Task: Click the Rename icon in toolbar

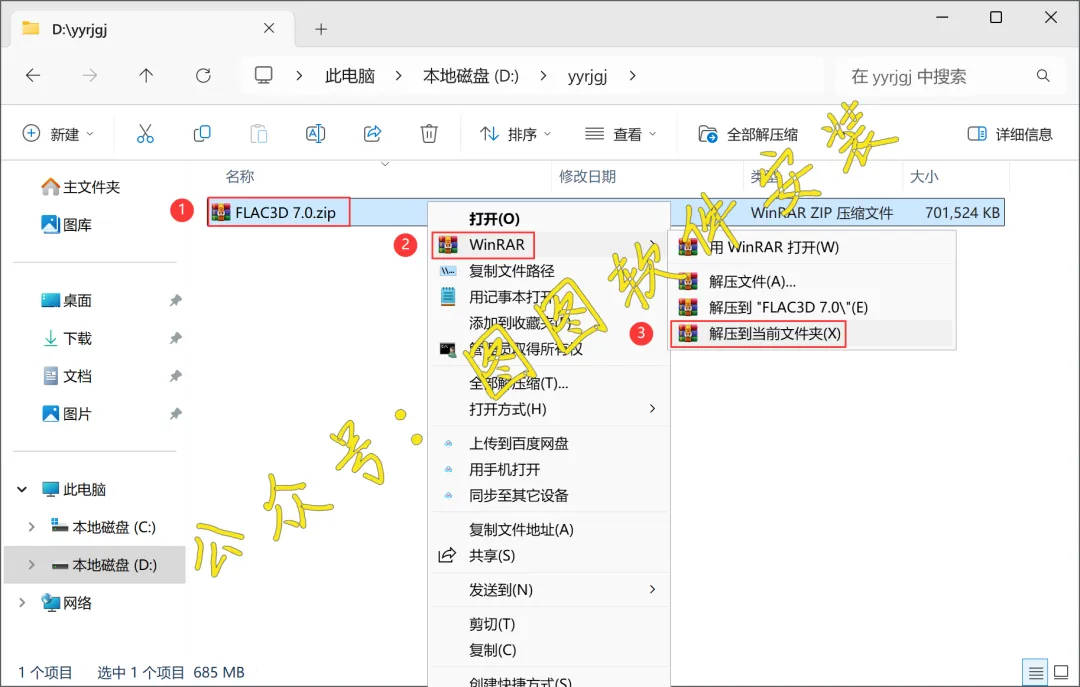Action: tap(315, 134)
